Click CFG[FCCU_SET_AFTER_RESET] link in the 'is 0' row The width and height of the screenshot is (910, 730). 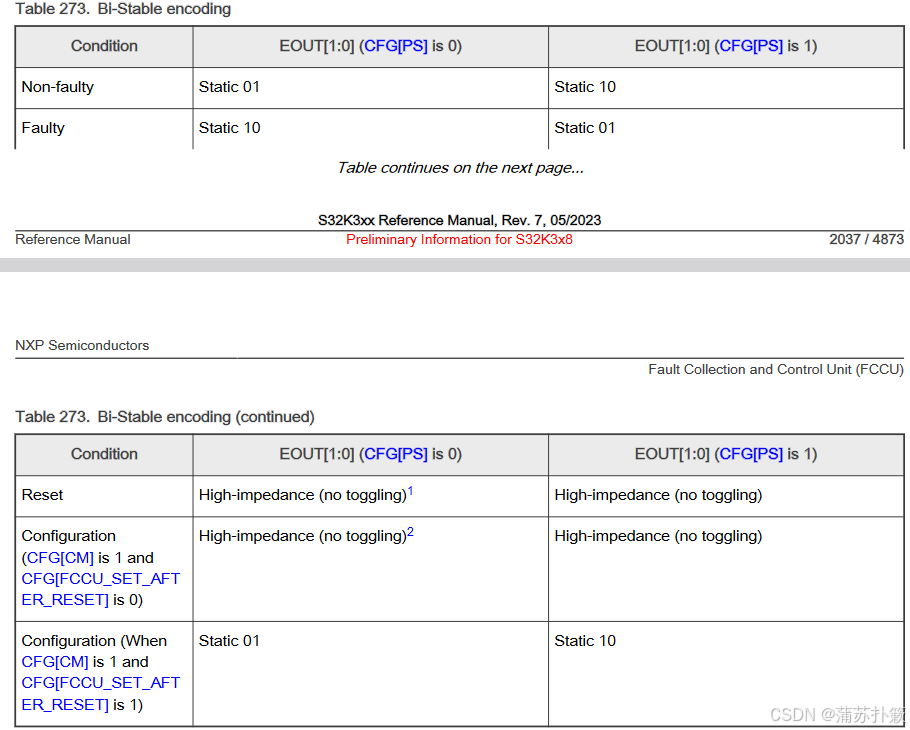click(x=100, y=589)
